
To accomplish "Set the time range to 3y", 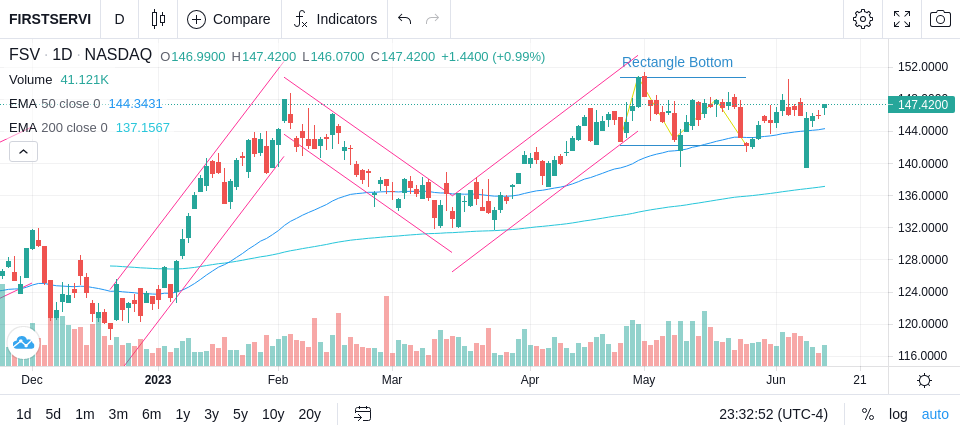I will [211, 414].
